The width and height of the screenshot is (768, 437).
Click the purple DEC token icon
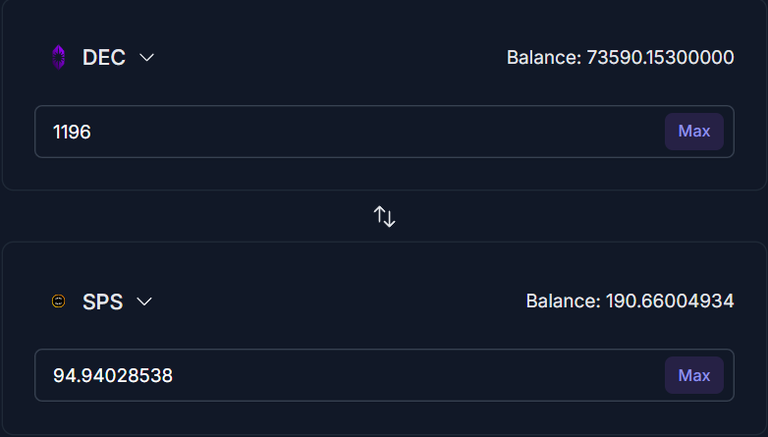click(58, 57)
